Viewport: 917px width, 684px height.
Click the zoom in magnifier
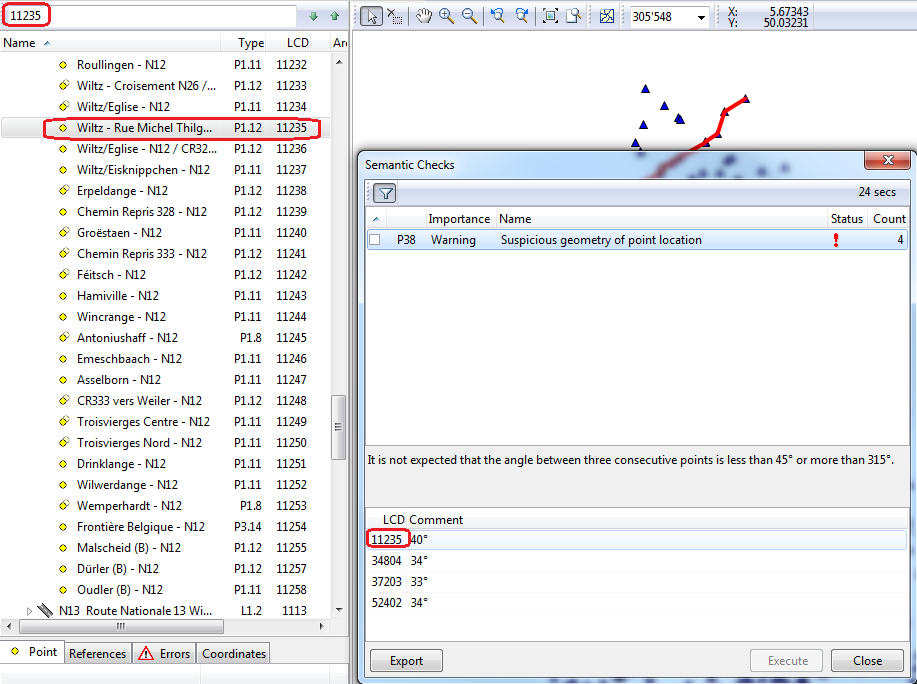(x=446, y=16)
